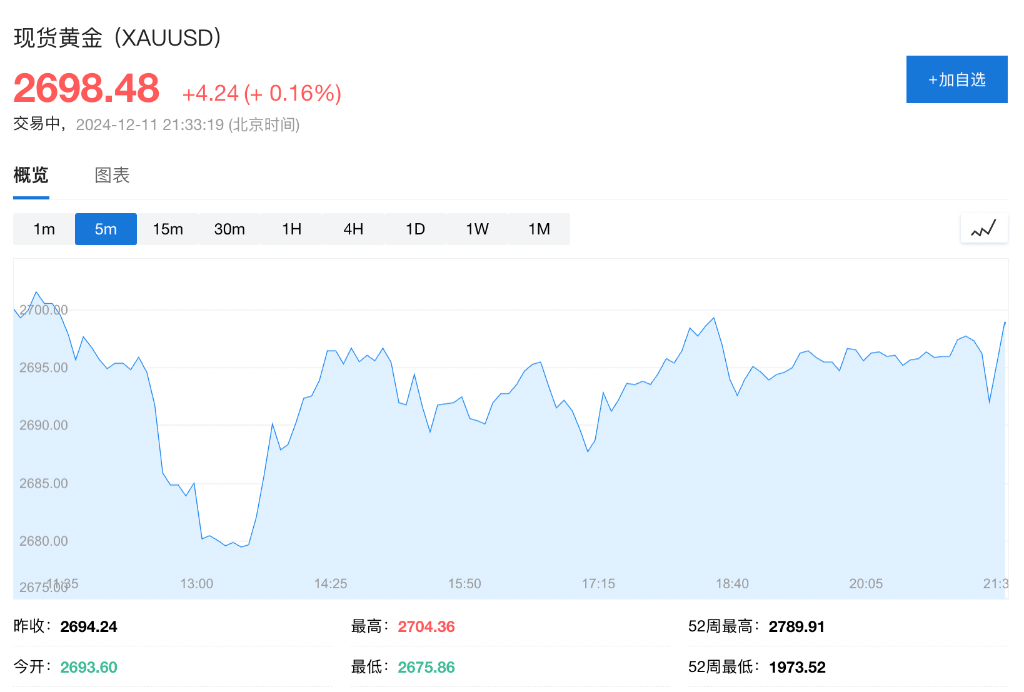Choose the 30m timeframe
Image resolution: width=1024 pixels, height=692 pixels.
tap(230, 229)
